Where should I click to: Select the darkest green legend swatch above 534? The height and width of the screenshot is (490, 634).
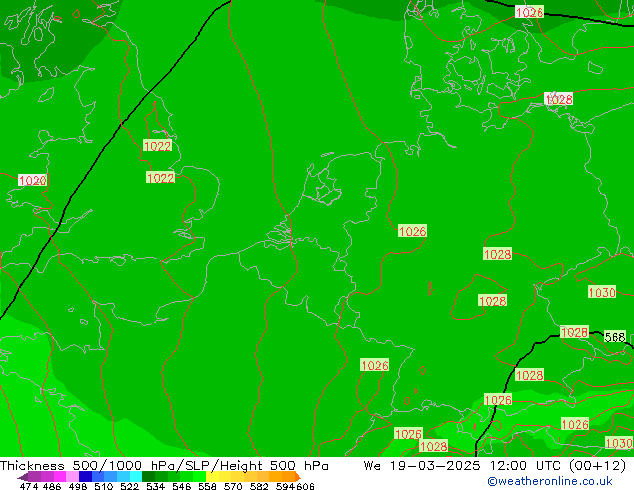[x=148, y=477]
